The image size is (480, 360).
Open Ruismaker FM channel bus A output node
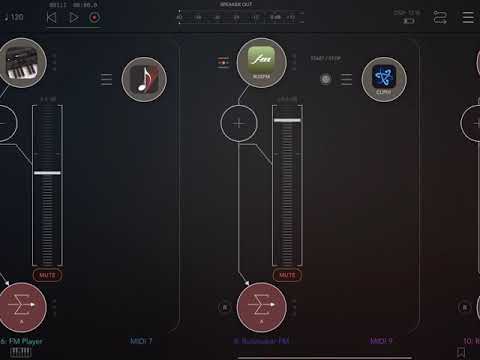coord(261,307)
